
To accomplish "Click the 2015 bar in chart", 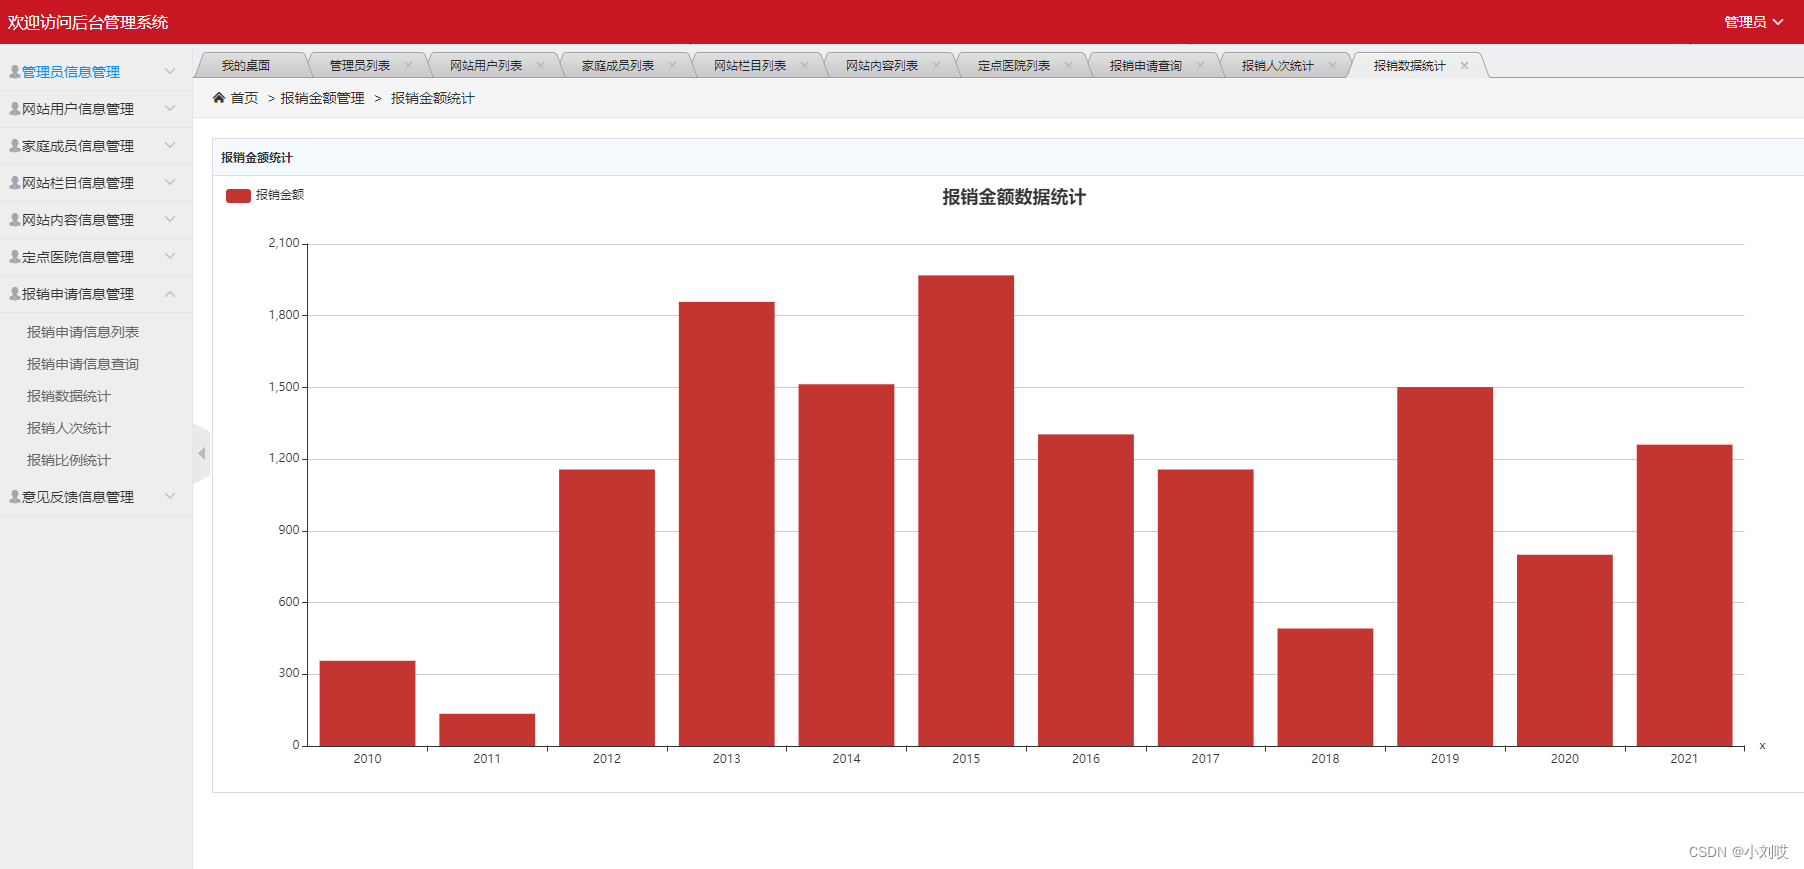I will pos(966,510).
